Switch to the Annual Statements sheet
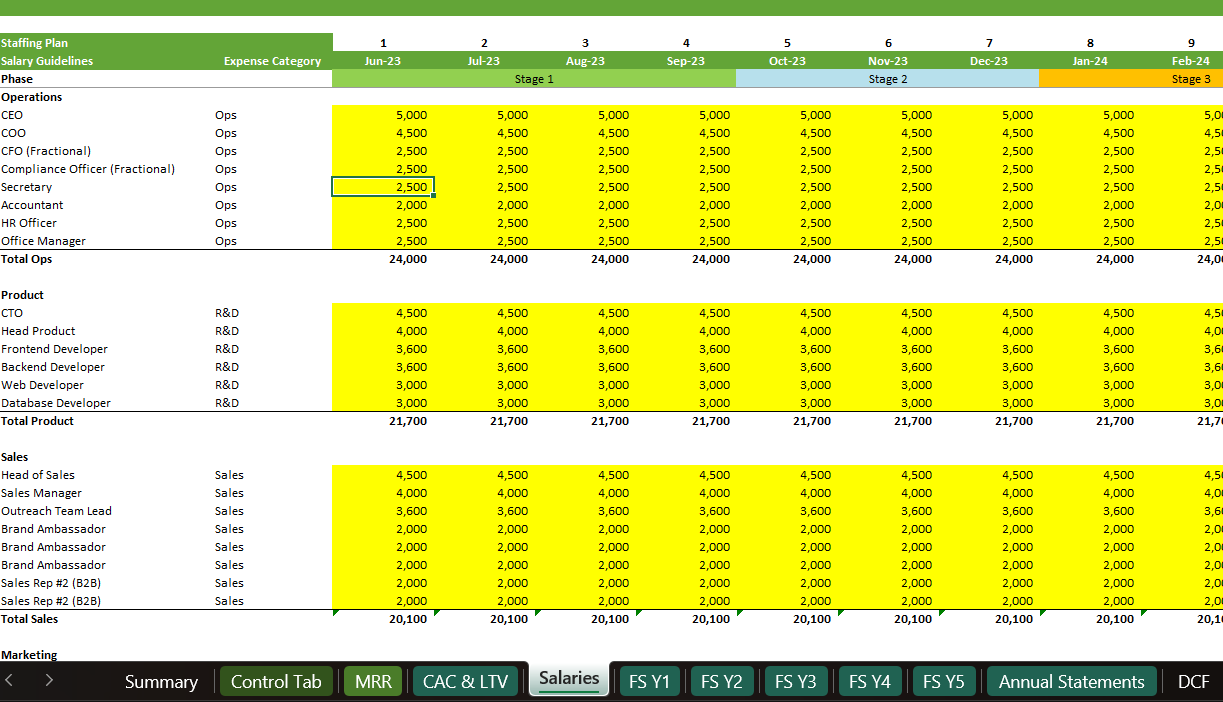This screenshot has width=1223, height=702. point(1071,681)
